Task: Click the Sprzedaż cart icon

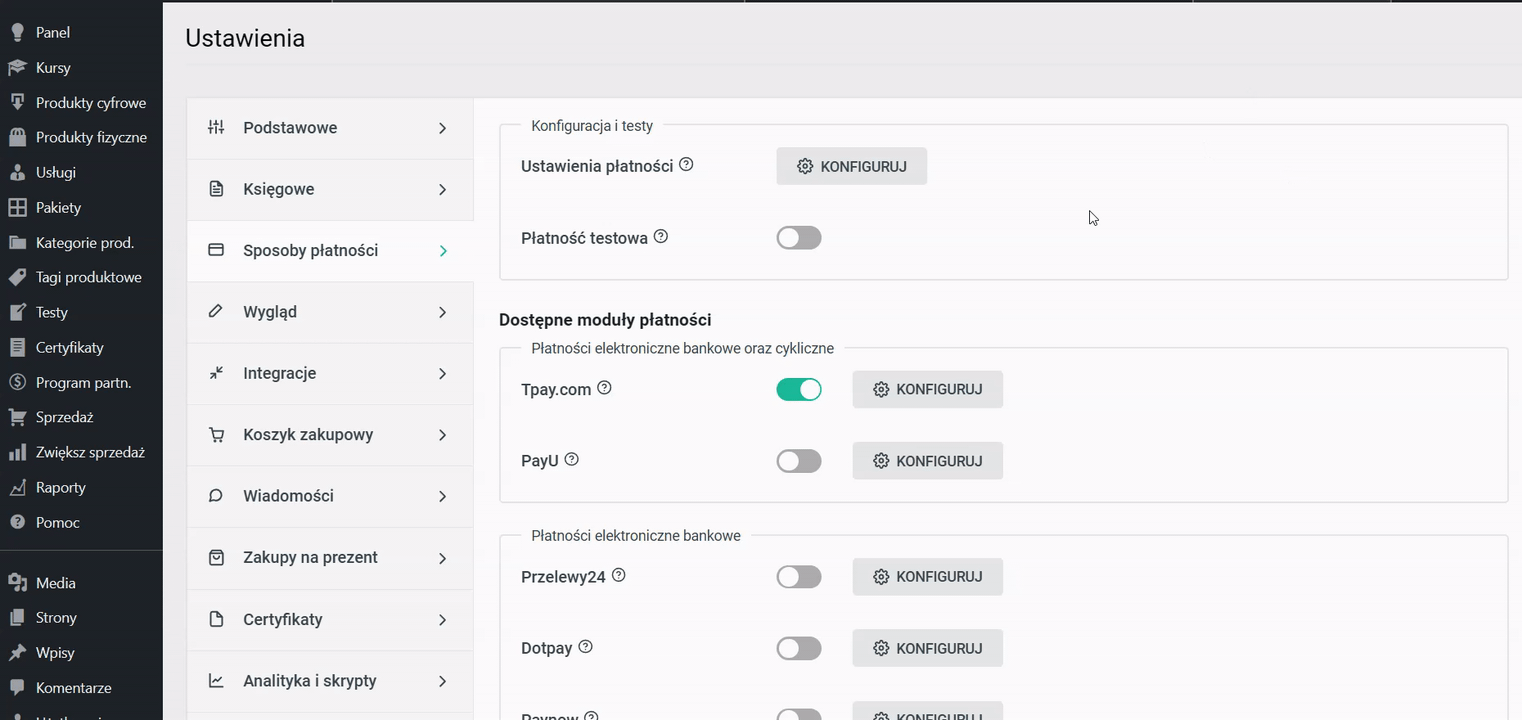Action: [17, 417]
